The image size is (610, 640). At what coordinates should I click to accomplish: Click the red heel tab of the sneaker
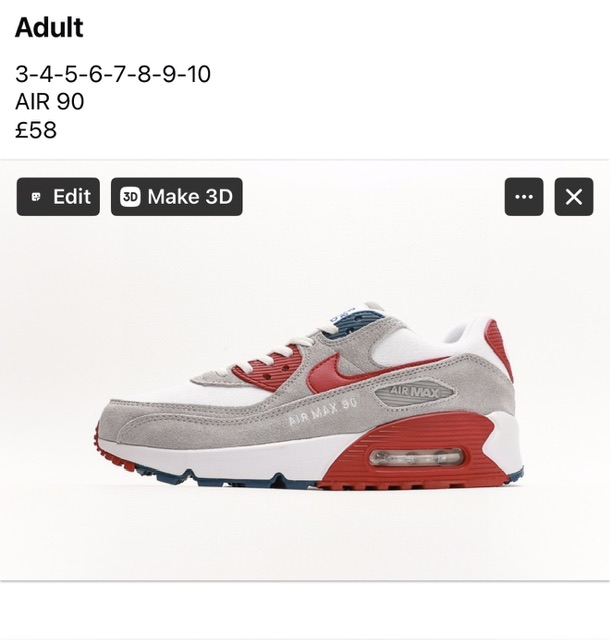coord(501,349)
